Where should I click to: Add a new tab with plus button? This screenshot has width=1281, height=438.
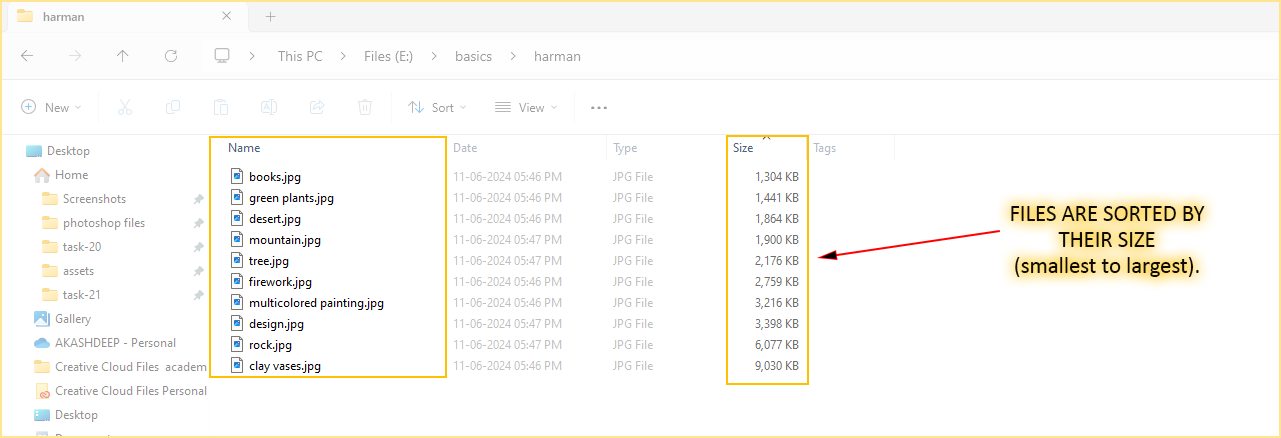(x=270, y=16)
